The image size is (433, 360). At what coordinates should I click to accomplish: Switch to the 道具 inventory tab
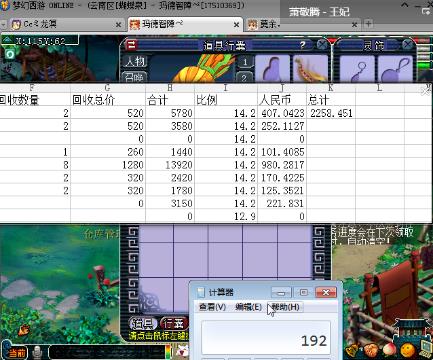tap(143, 323)
